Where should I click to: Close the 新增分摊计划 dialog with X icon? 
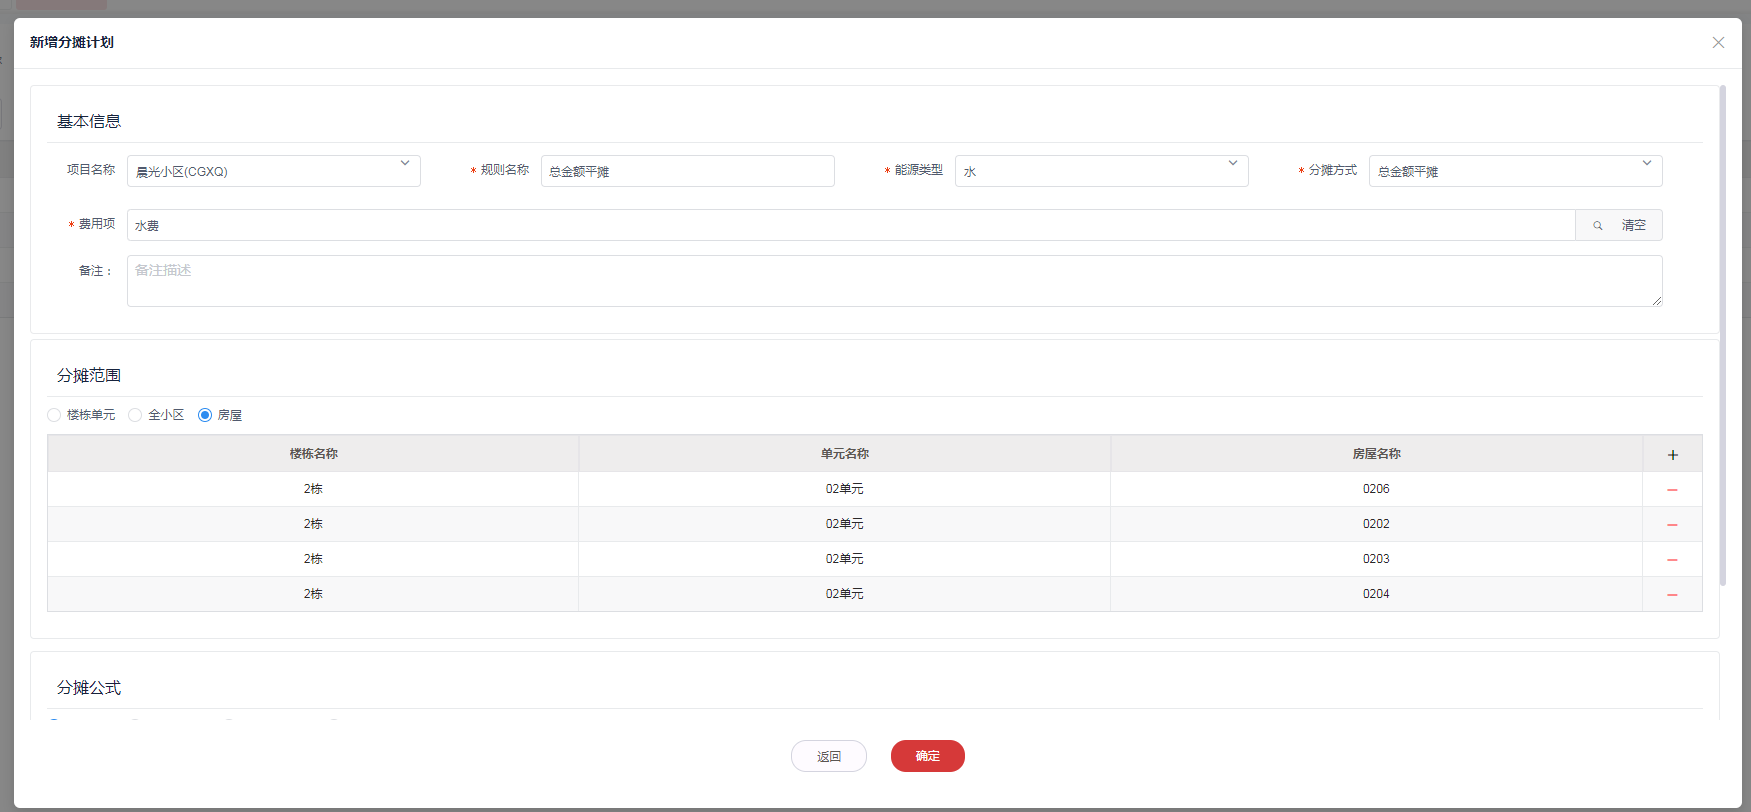point(1718,42)
